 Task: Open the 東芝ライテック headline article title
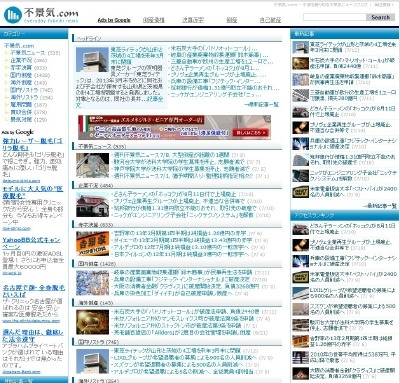[137, 55]
